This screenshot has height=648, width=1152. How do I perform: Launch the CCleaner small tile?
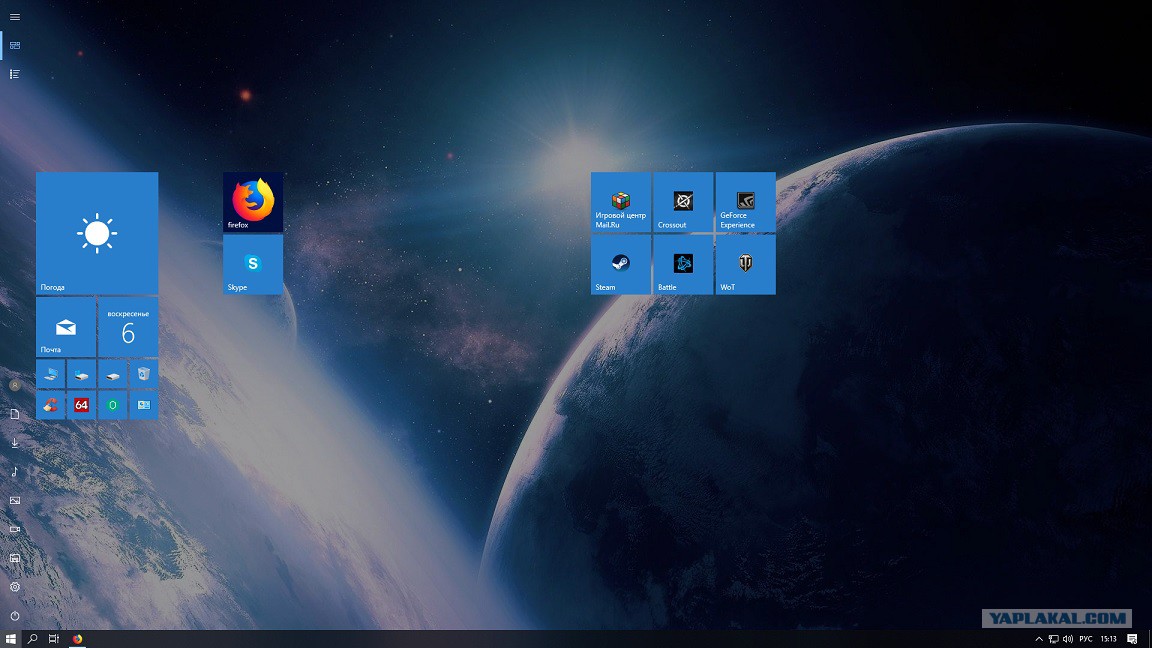[51, 405]
